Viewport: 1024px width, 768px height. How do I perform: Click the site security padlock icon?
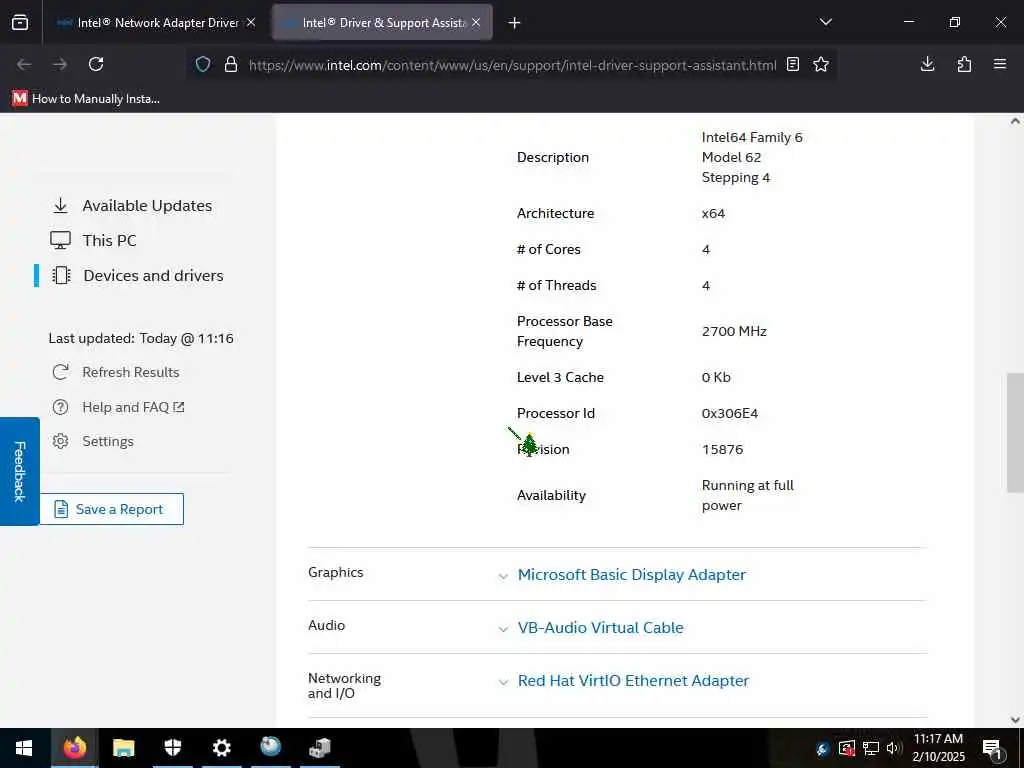(x=231, y=64)
